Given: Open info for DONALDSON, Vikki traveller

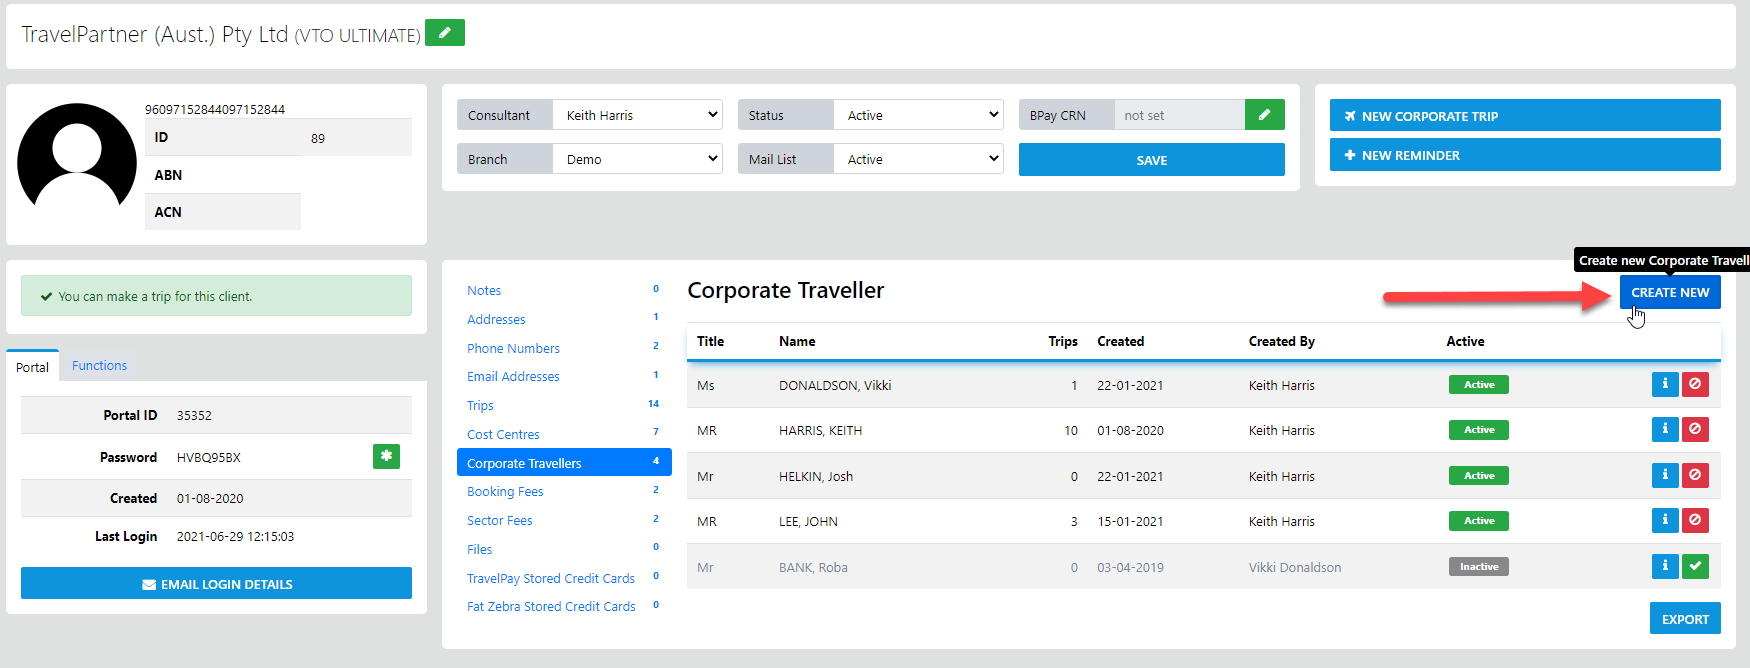Looking at the screenshot, I should pos(1664,384).
